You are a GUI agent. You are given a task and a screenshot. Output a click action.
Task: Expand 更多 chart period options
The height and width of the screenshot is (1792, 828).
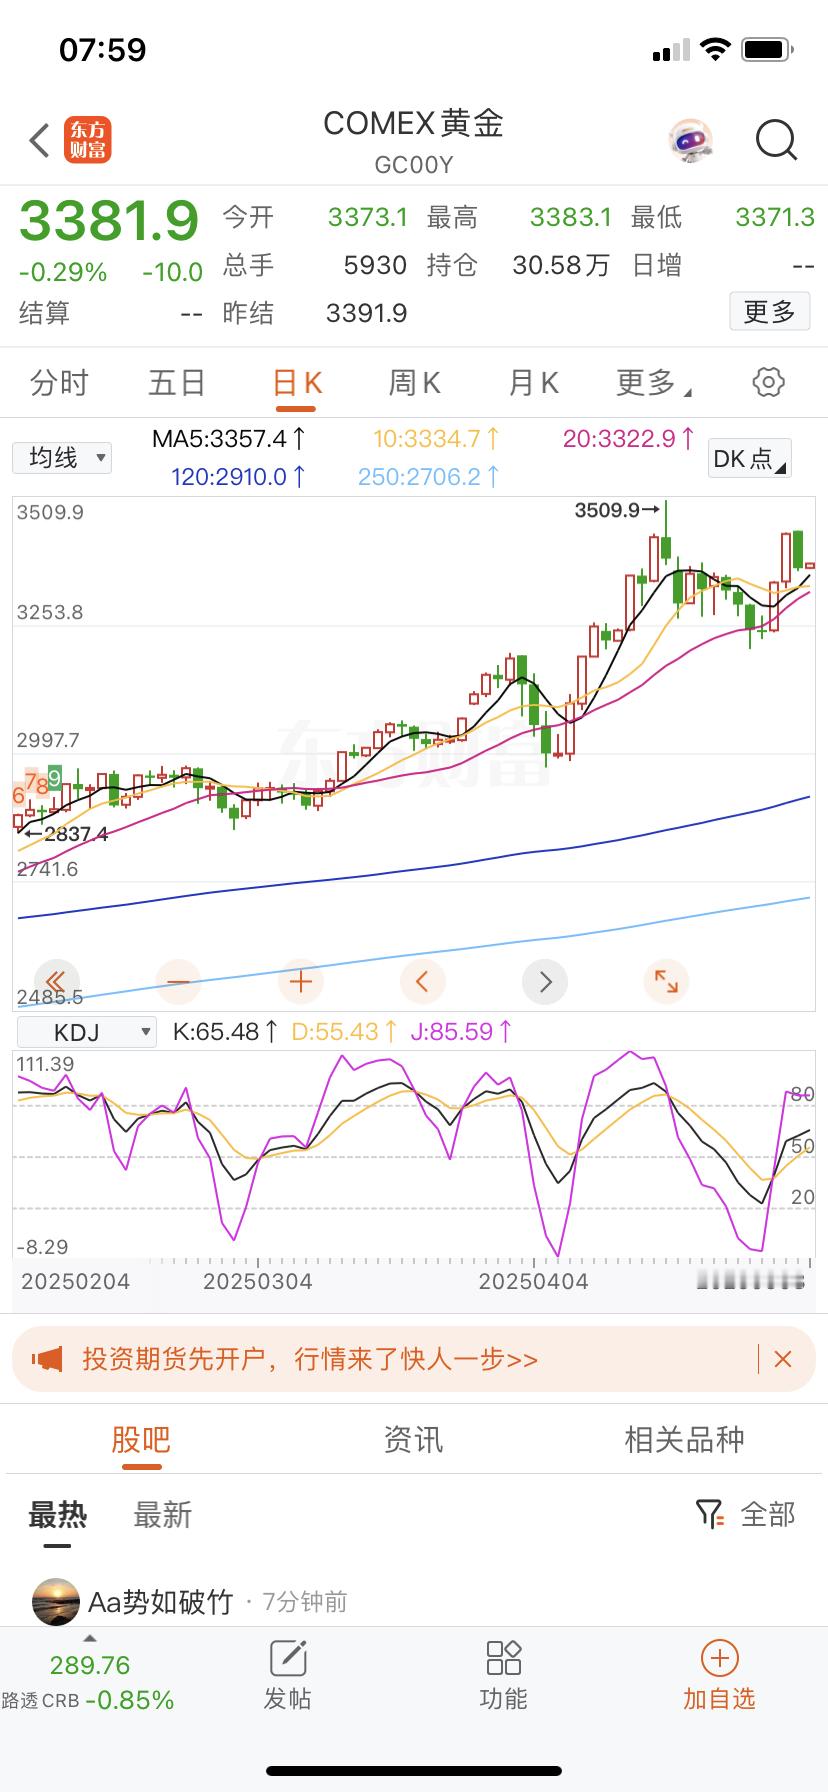(x=654, y=383)
